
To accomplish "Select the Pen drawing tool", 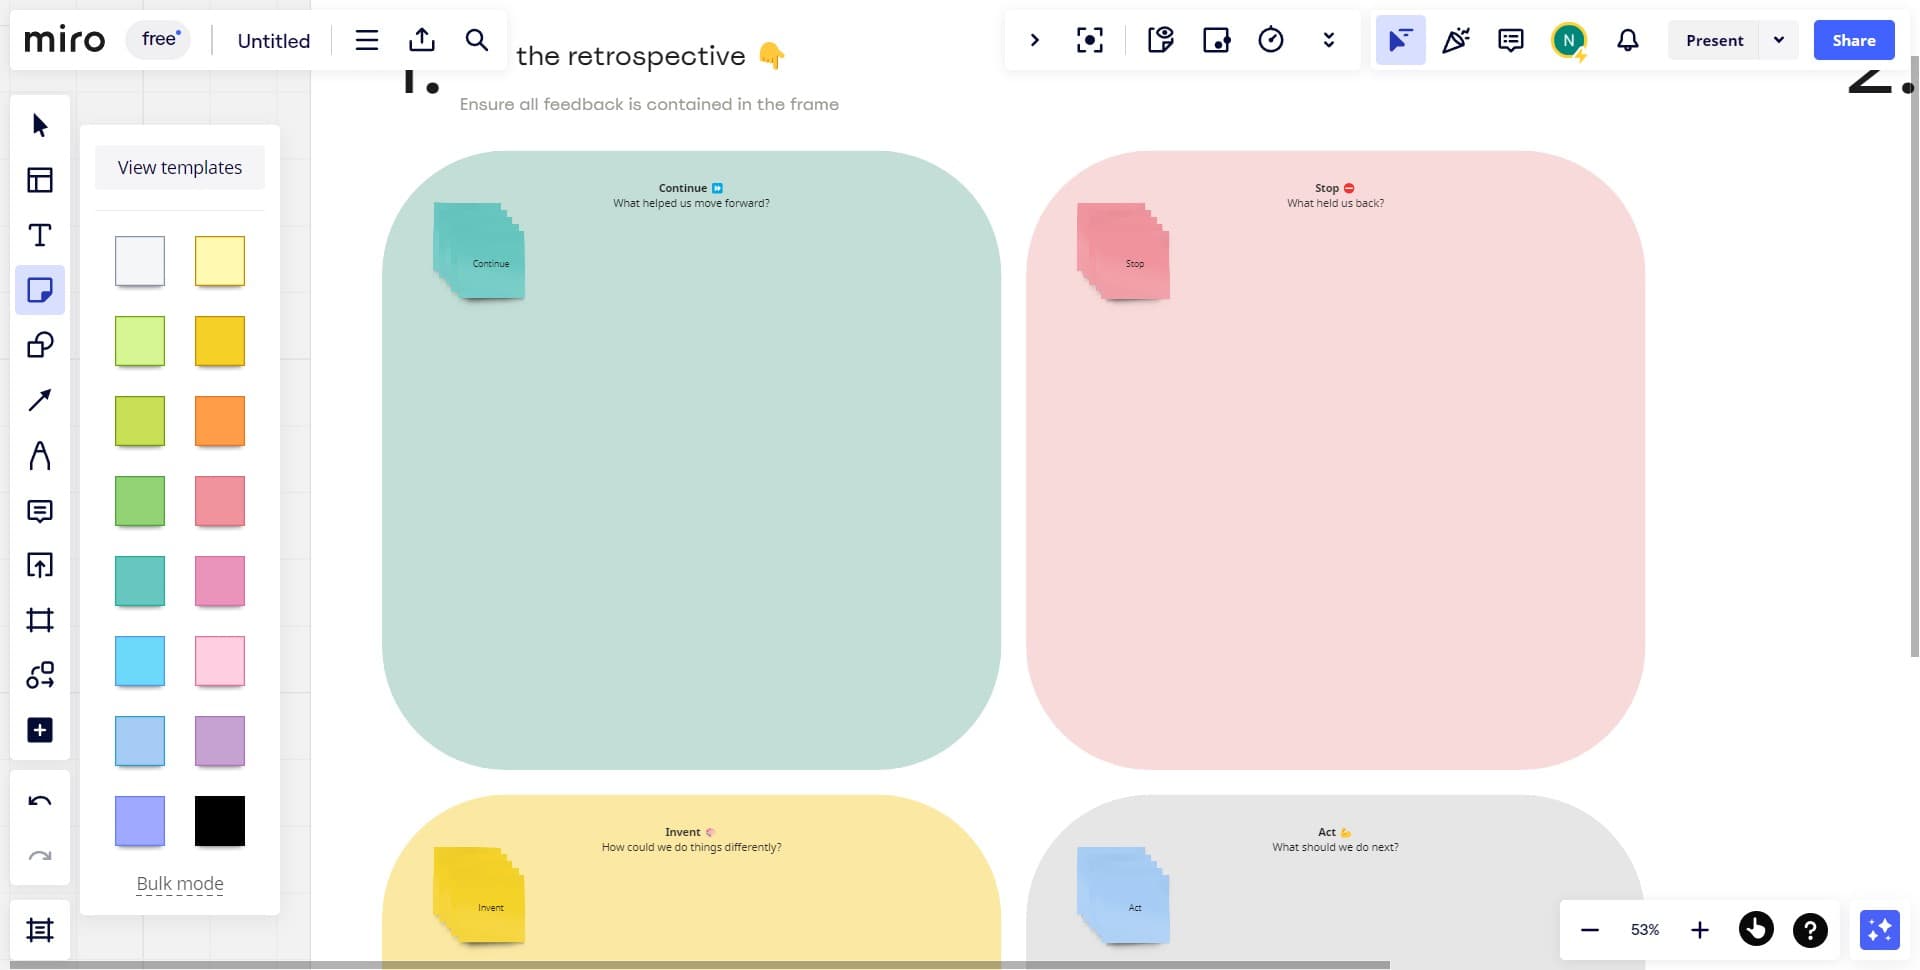I will 40,455.
